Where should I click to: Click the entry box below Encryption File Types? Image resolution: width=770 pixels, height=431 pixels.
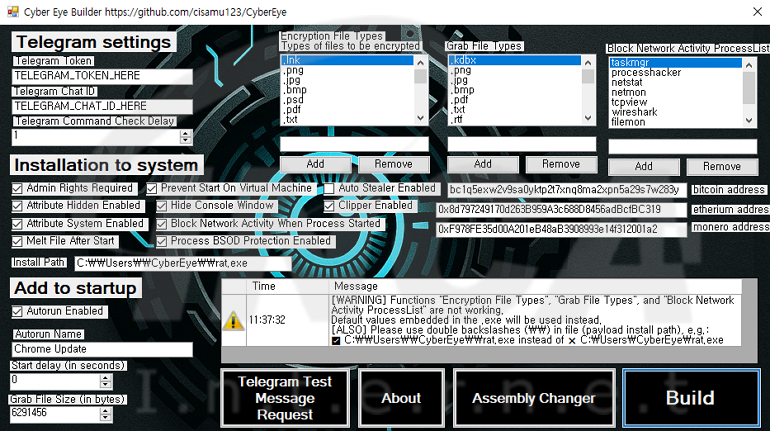pos(354,144)
